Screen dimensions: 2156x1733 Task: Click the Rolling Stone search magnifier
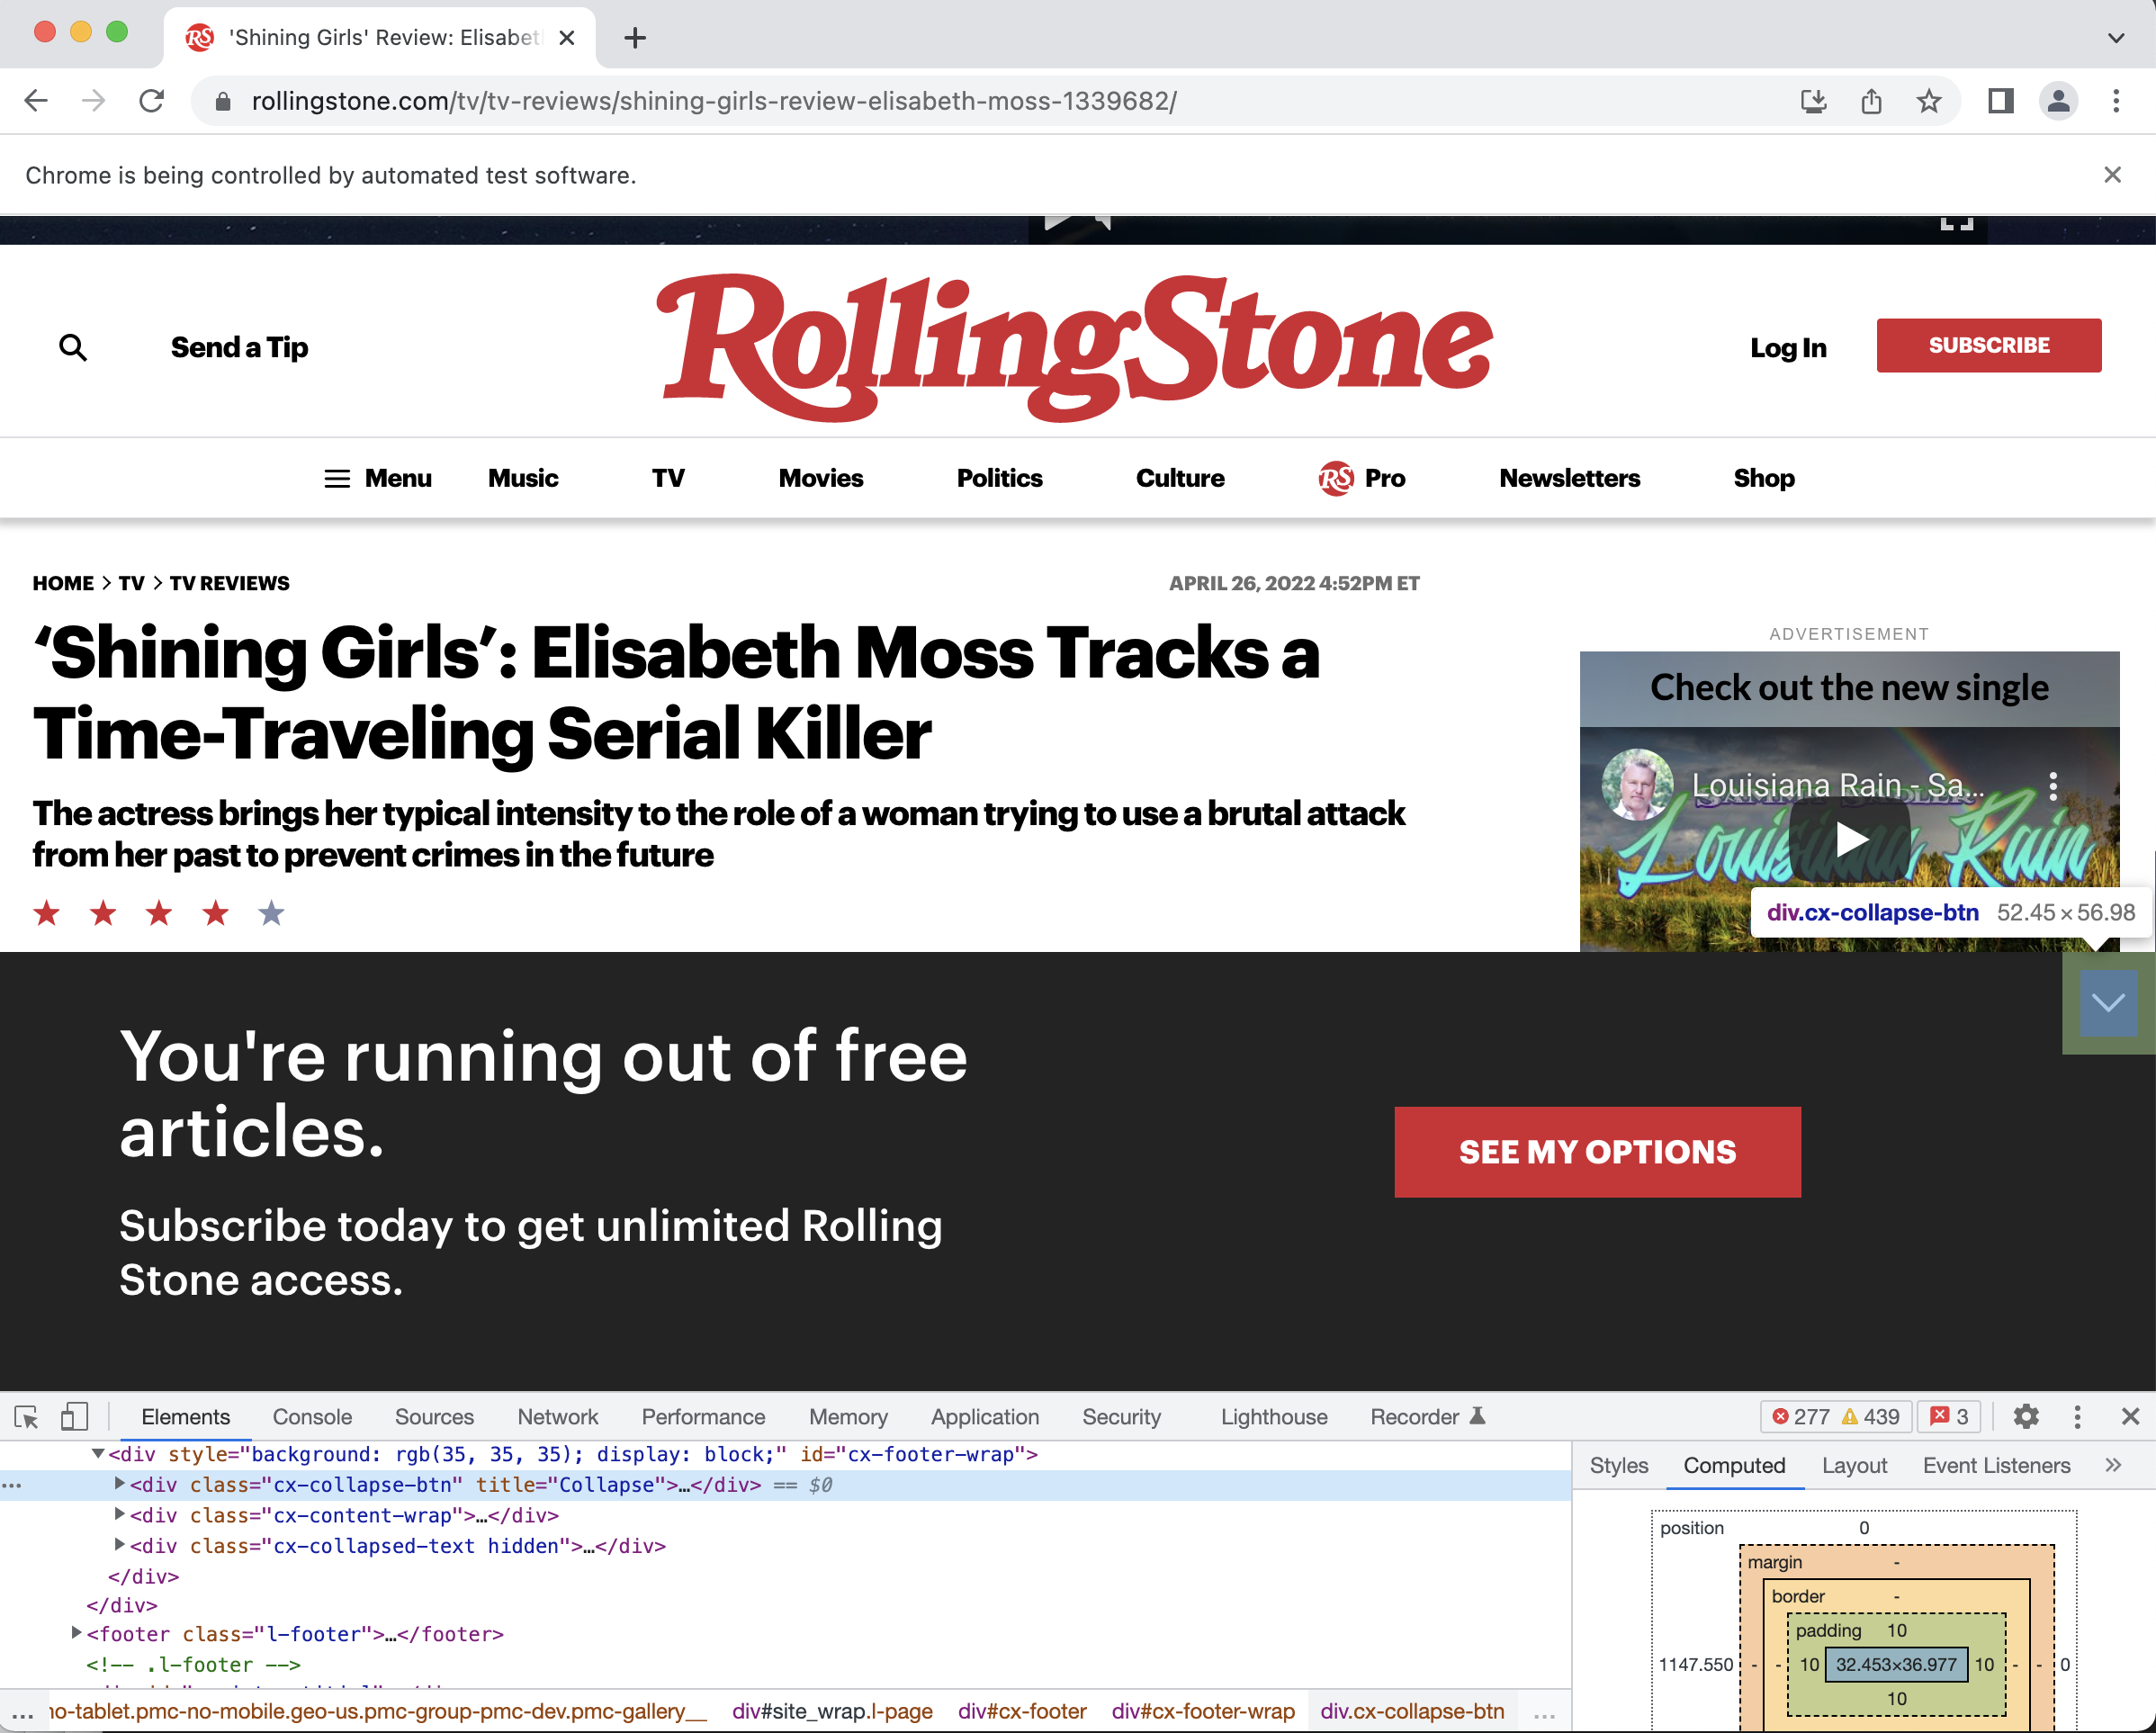(x=73, y=347)
